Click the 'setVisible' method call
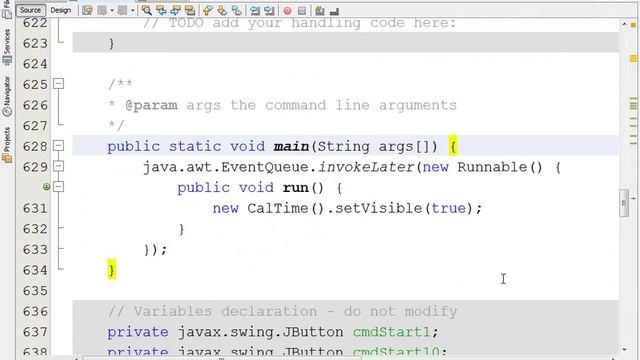Image resolution: width=640 pixels, height=360 pixels. pos(379,208)
